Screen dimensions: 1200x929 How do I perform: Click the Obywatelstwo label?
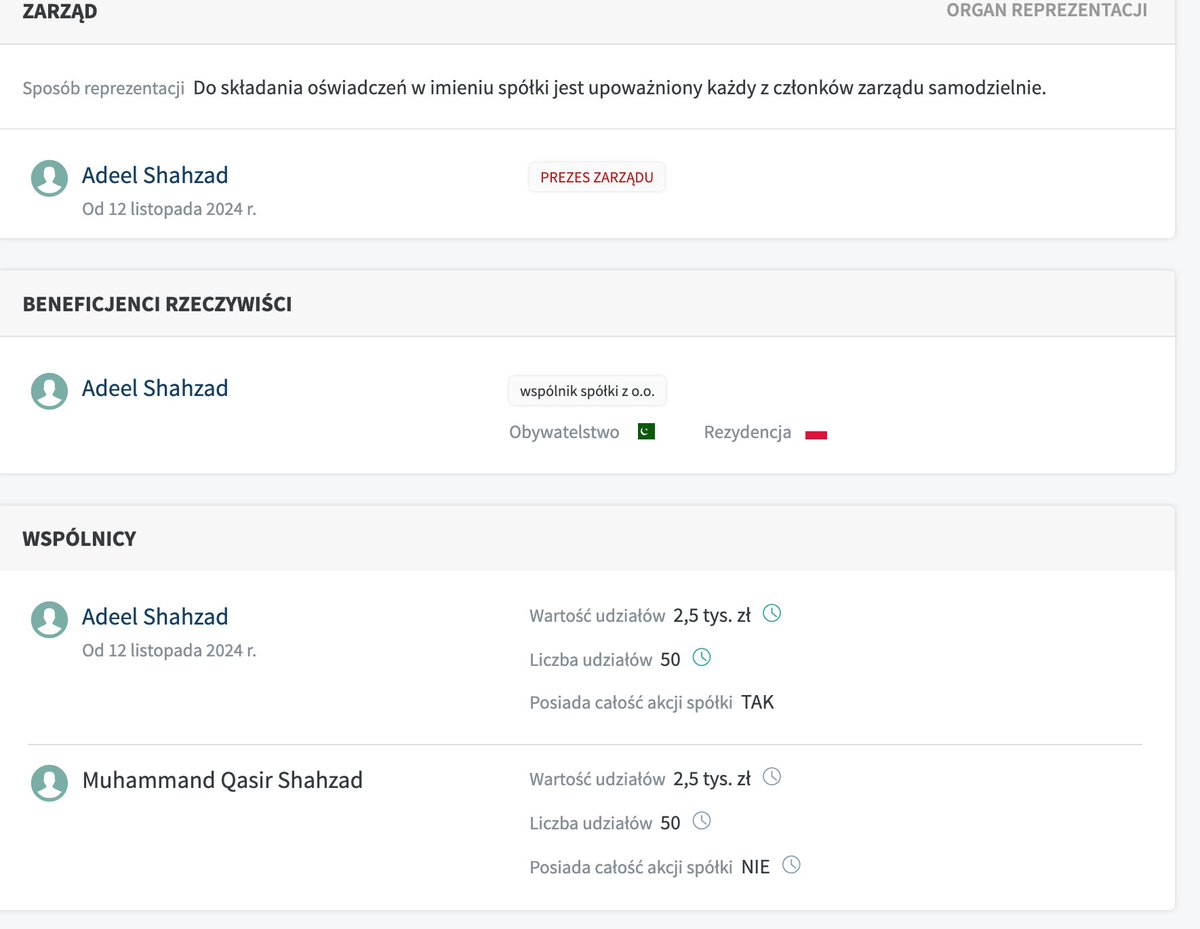coord(564,433)
